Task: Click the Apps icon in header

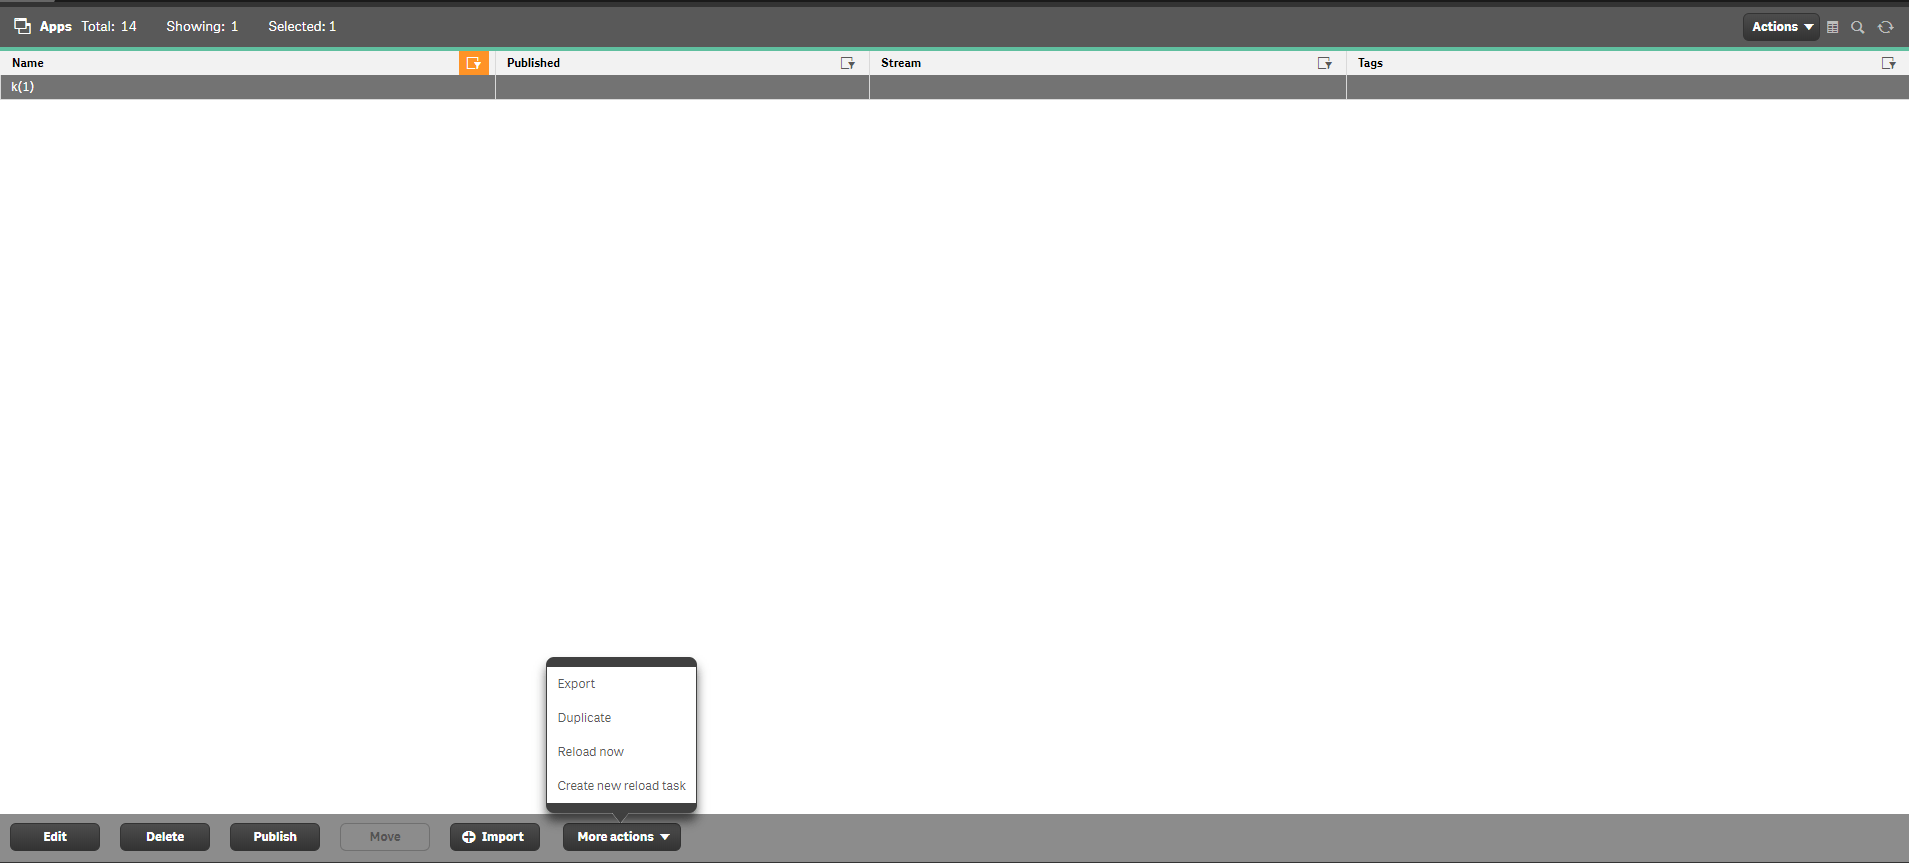Action: tap(22, 26)
